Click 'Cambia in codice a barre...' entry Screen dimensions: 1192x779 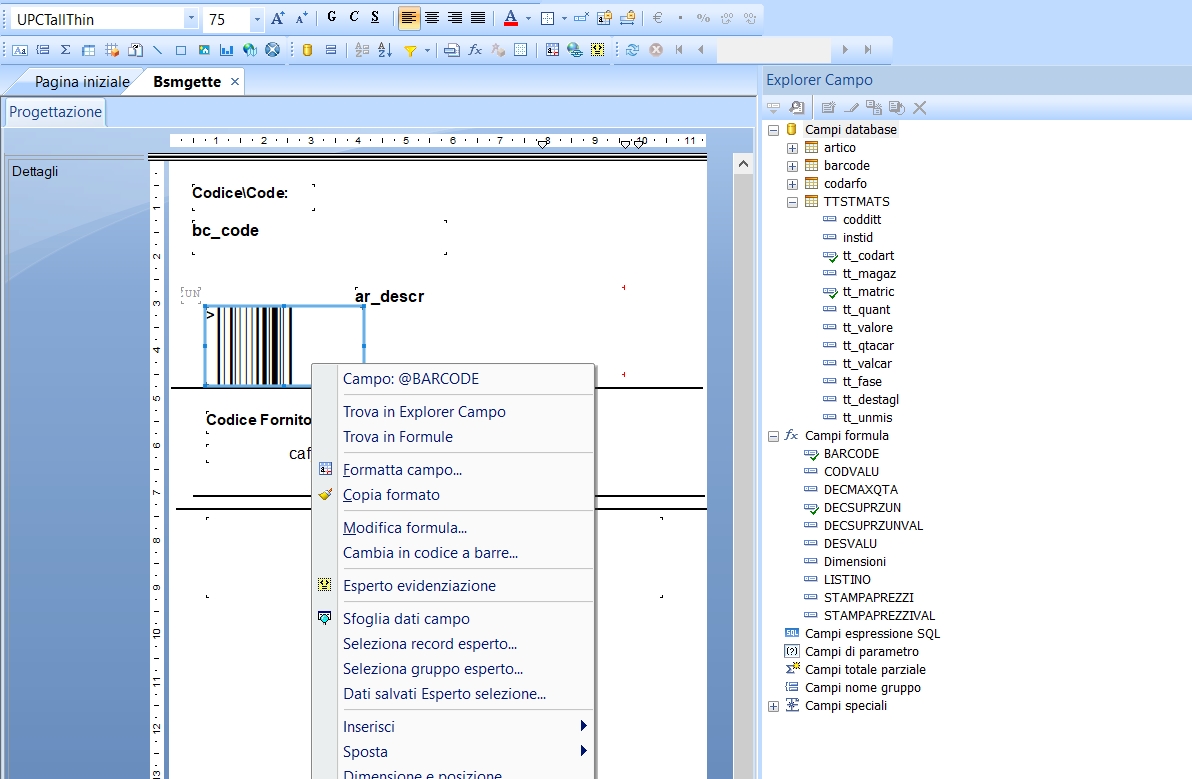click(x=430, y=553)
